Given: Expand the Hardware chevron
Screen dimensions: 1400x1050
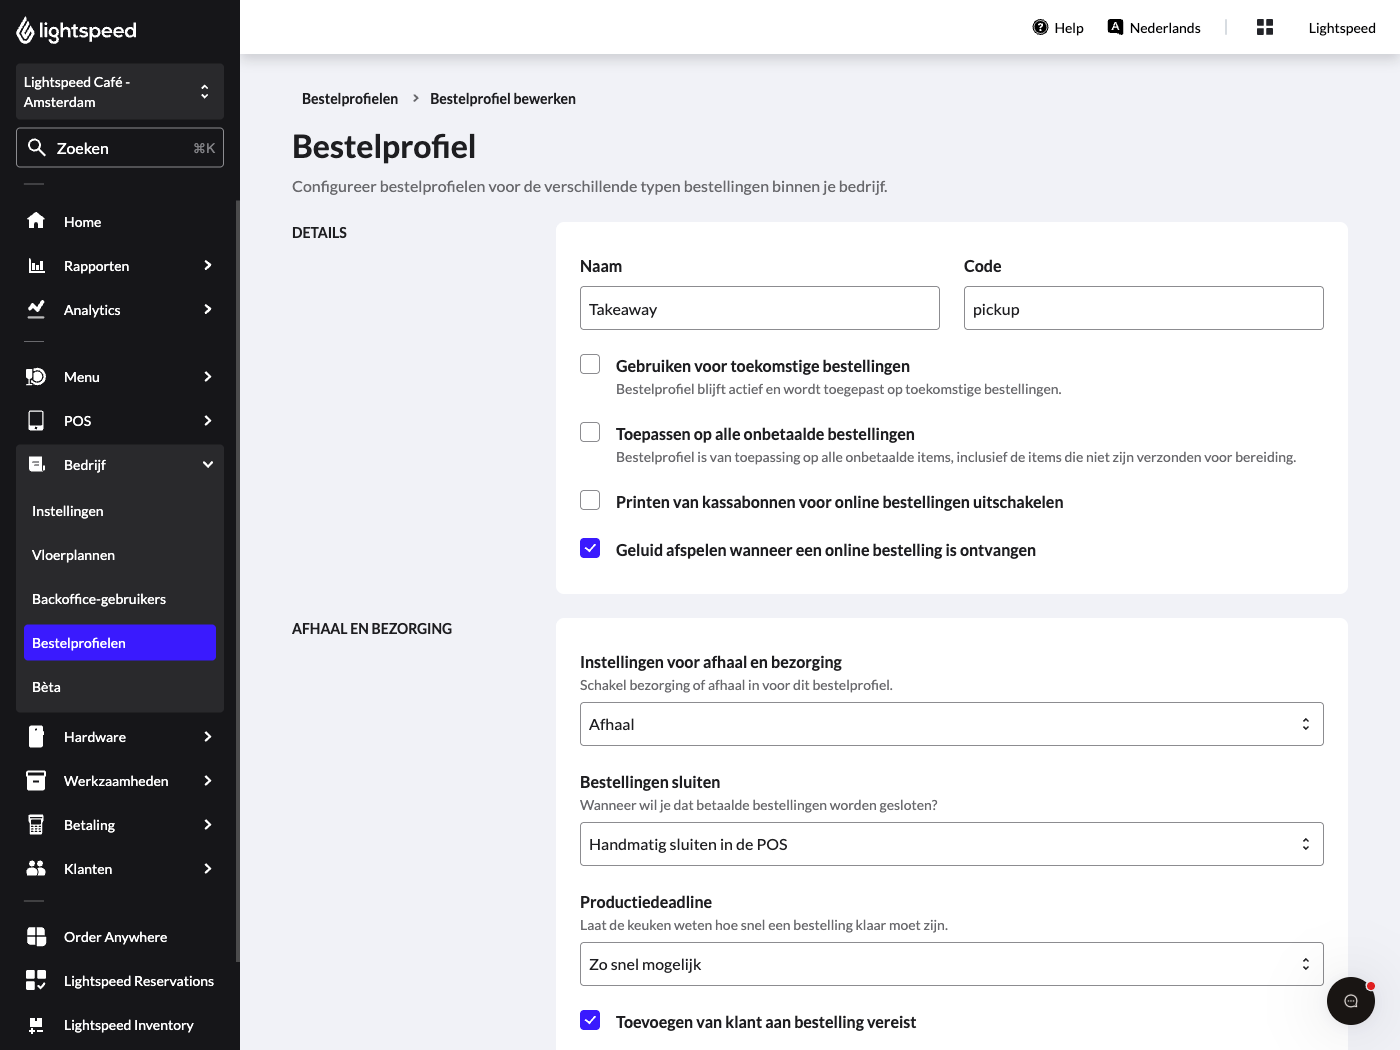Looking at the screenshot, I should [x=208, y=736].
